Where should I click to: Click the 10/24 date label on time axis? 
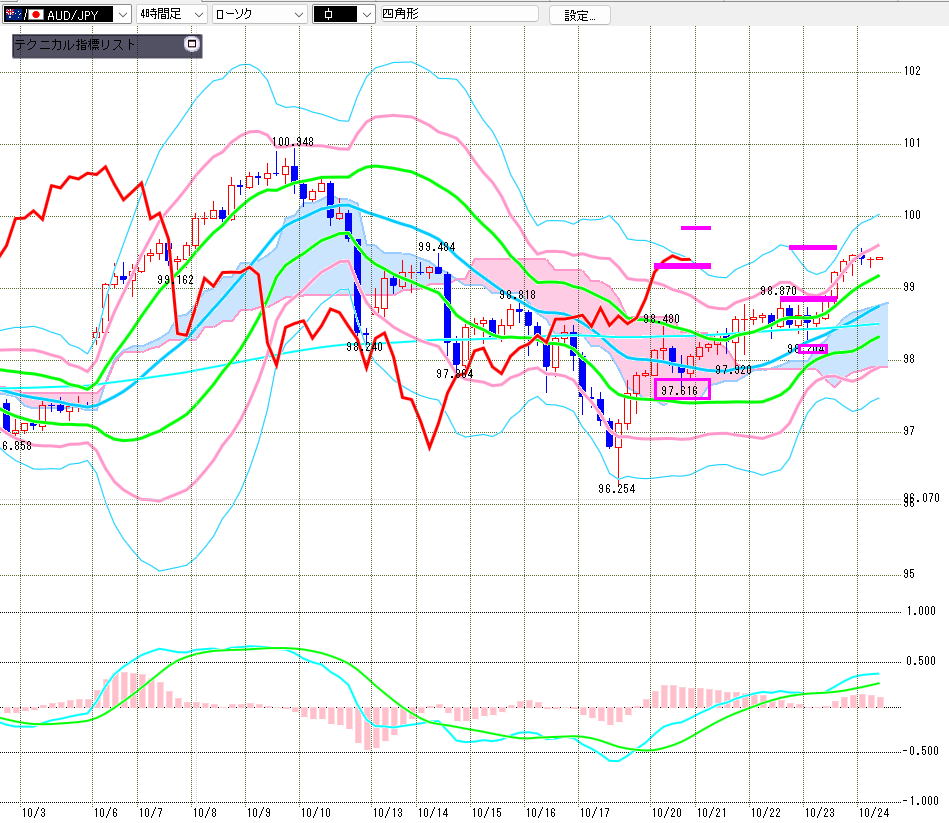pos(874,813)
